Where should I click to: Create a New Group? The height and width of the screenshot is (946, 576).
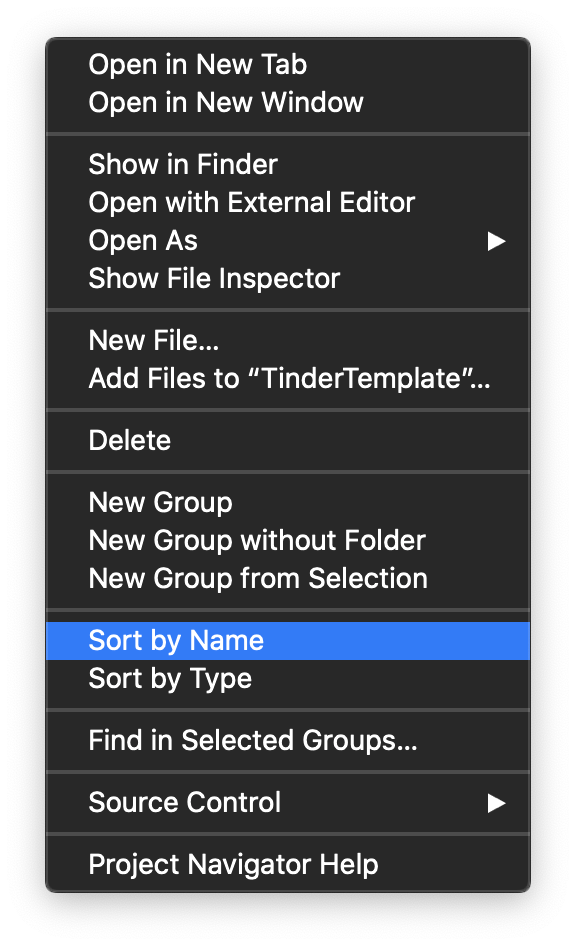point(288,502)
